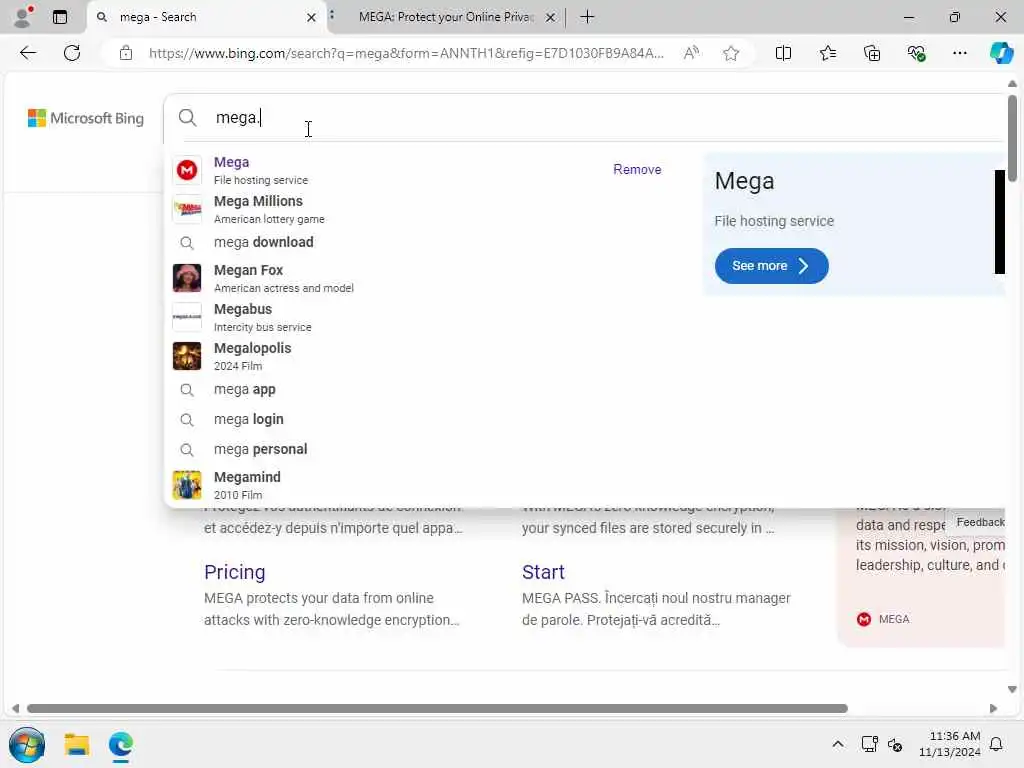Viewport: 1024px width, 768px height.
Task: Show hidden tray icons chevron
Action: (838, 744)
